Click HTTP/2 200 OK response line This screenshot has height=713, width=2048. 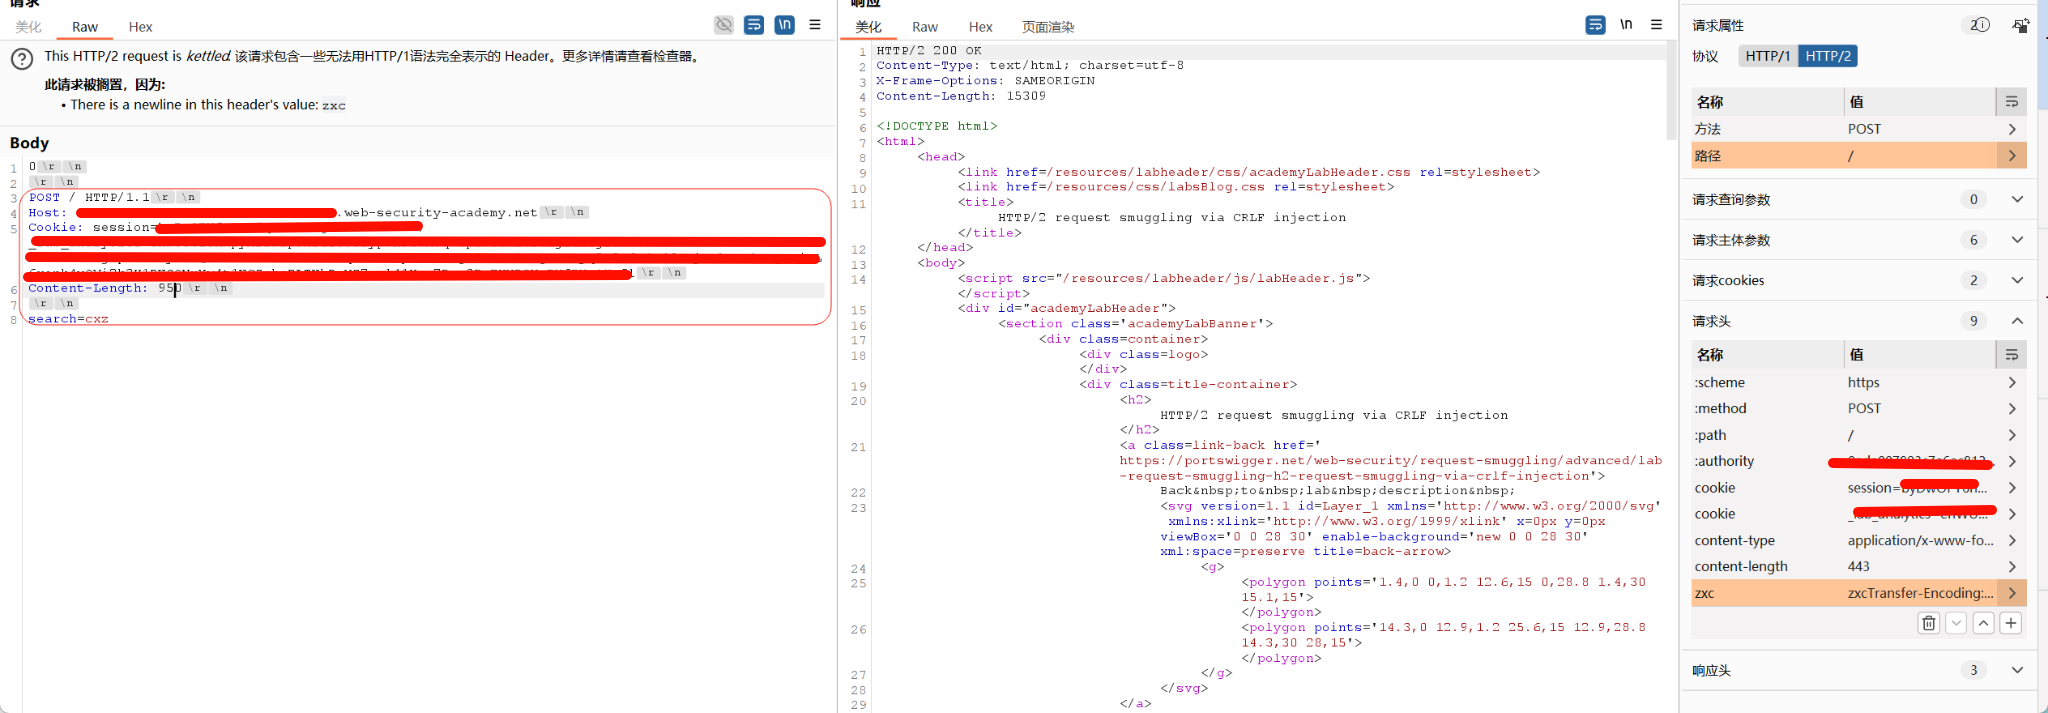pyautogui.click(x=928, y=50)
